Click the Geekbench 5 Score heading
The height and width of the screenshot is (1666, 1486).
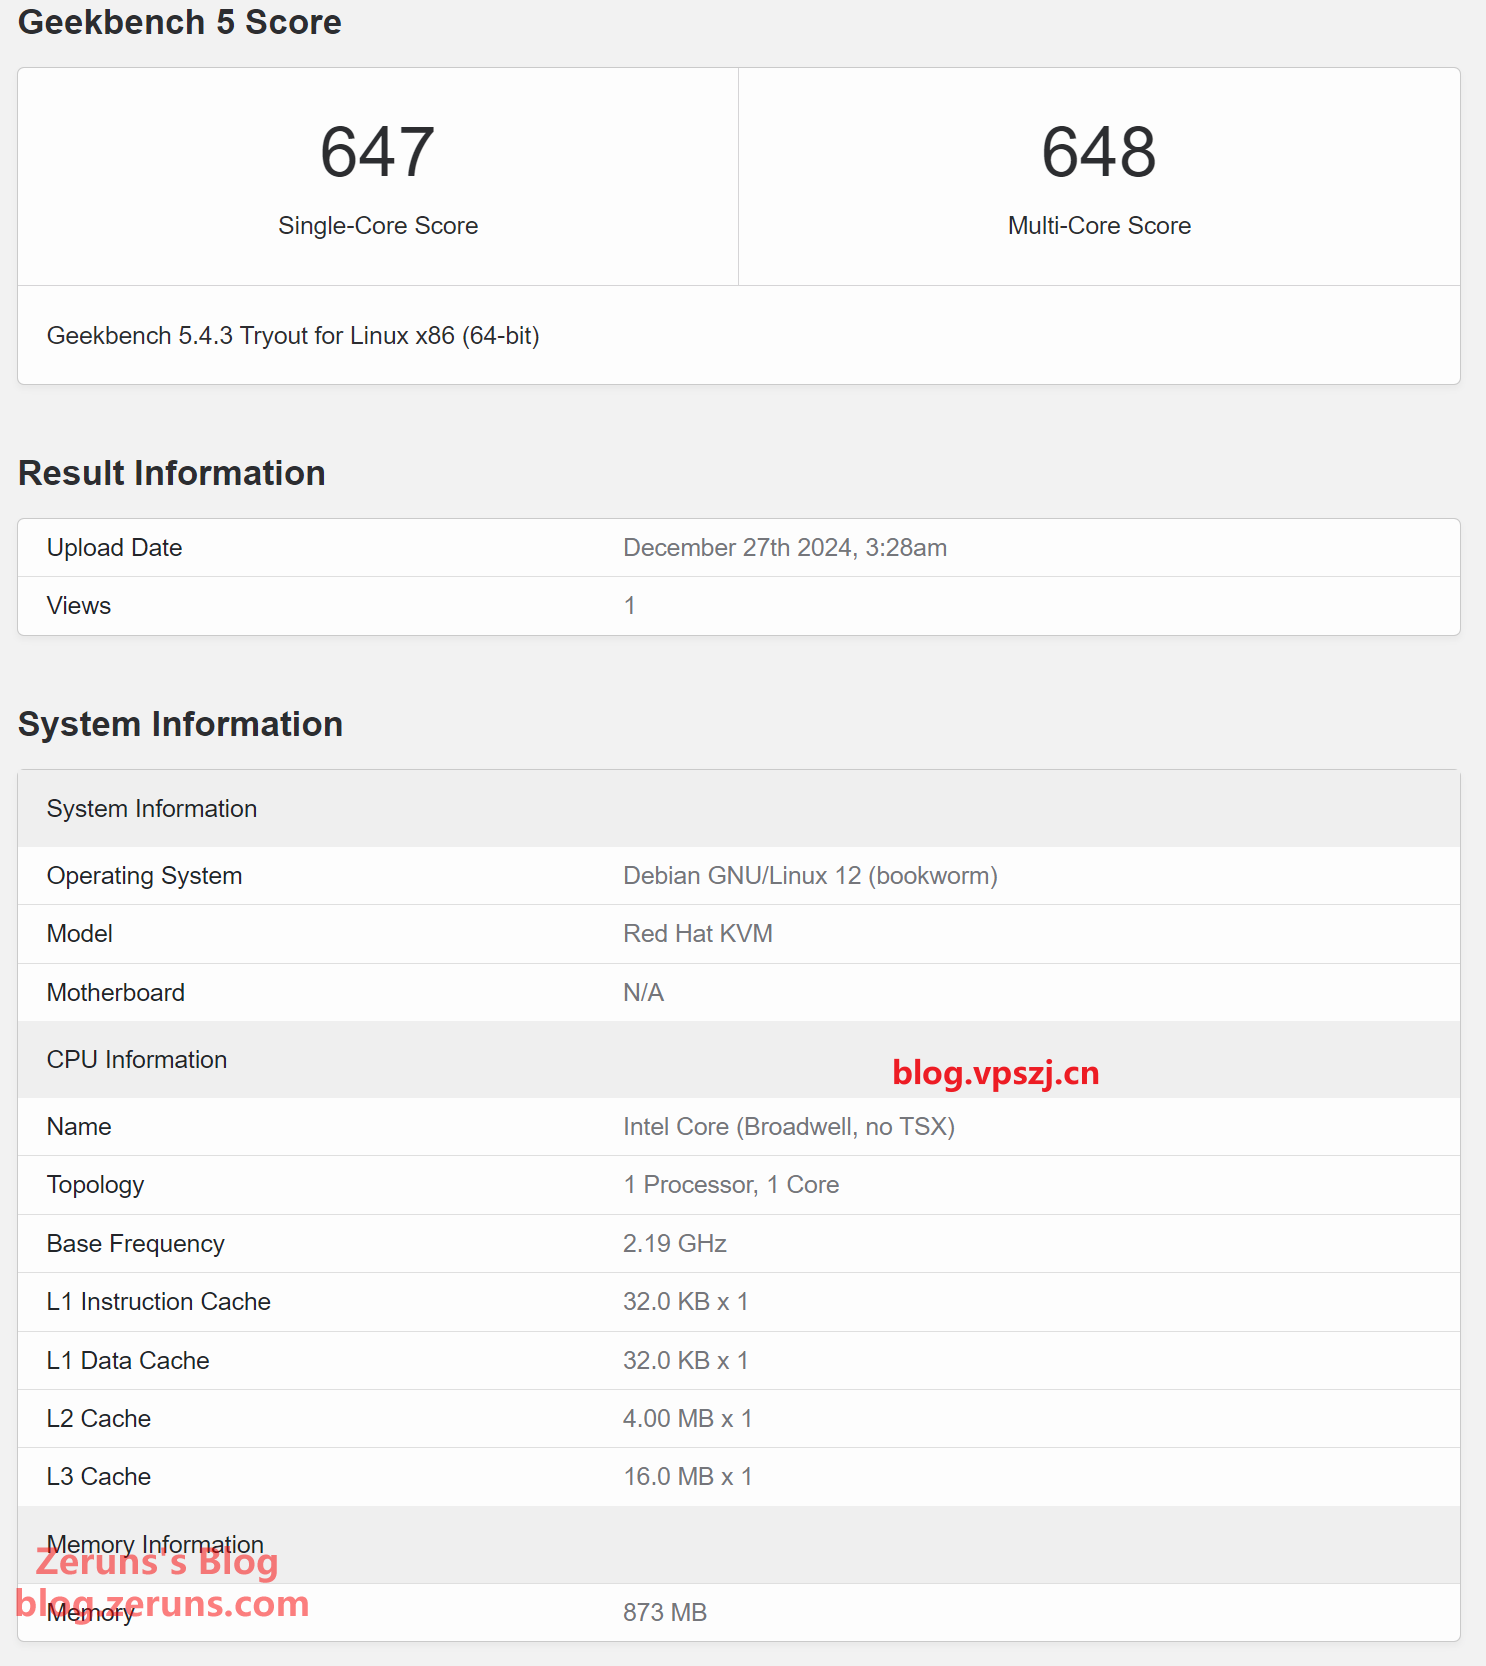[x=180, y=22]
